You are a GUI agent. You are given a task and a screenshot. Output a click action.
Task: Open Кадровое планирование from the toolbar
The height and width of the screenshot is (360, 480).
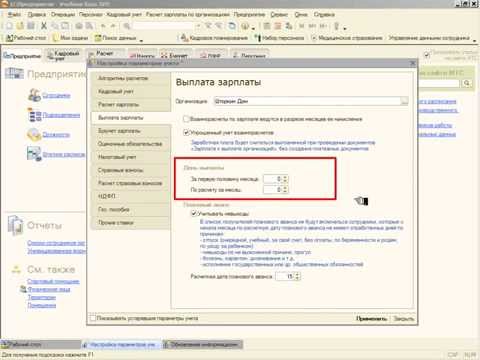[x=214, y=38]
